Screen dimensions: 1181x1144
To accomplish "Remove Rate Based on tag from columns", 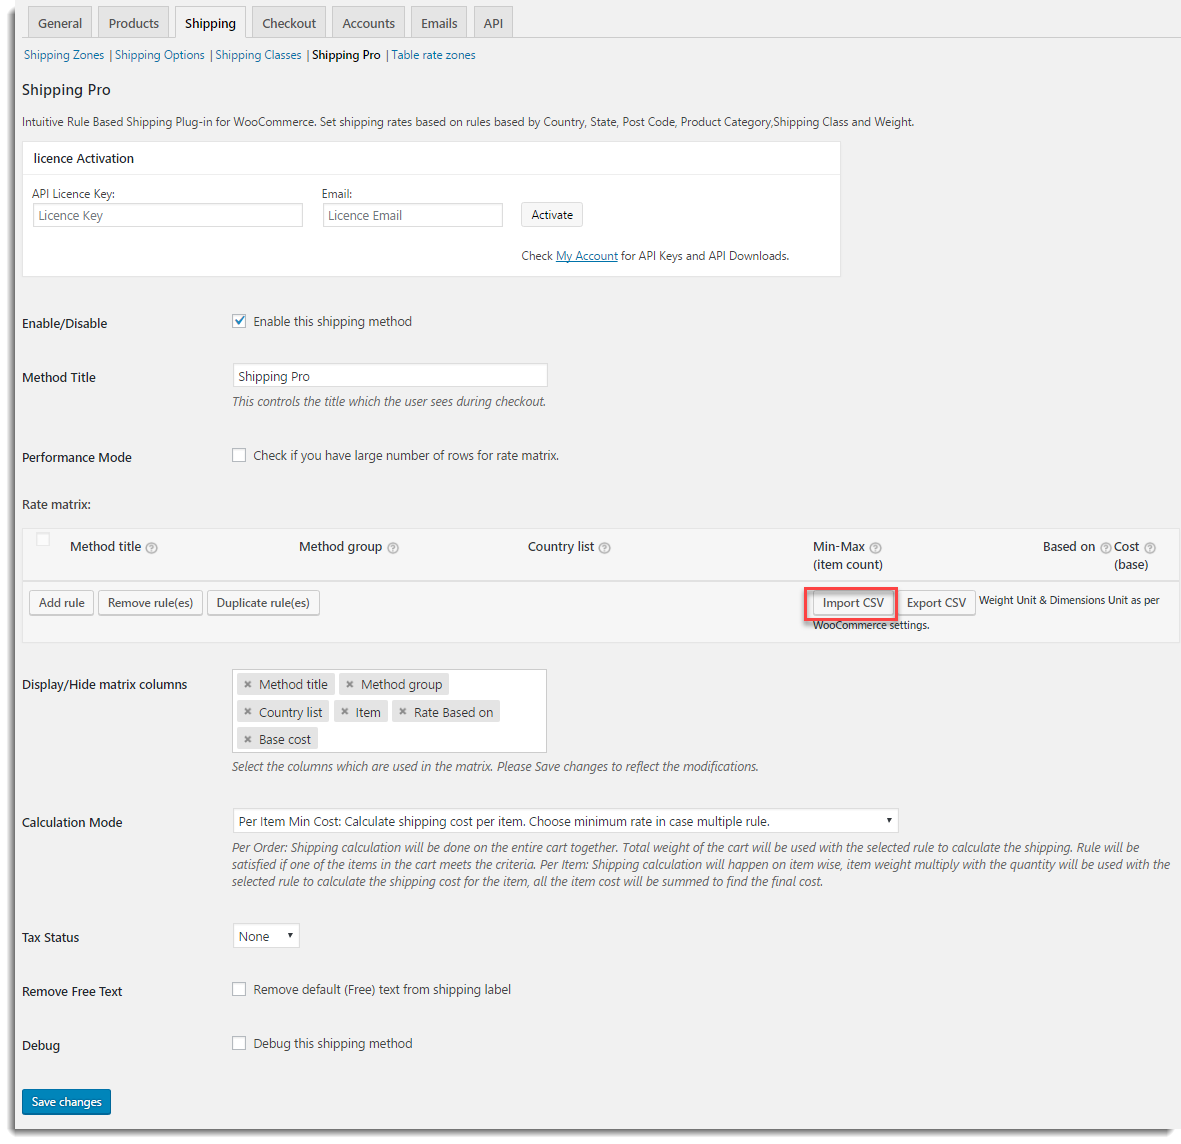I will click(x=403, y=712).
